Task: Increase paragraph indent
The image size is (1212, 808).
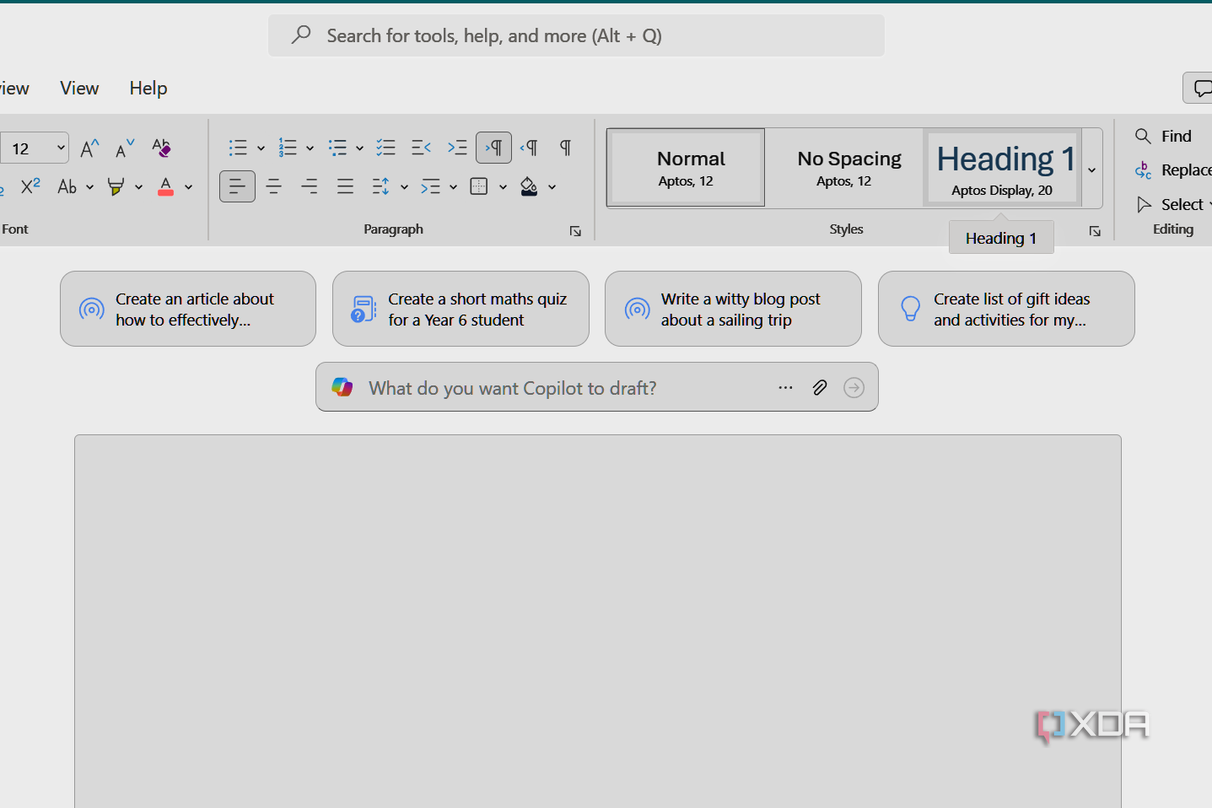Action: (x=457, y=148)
